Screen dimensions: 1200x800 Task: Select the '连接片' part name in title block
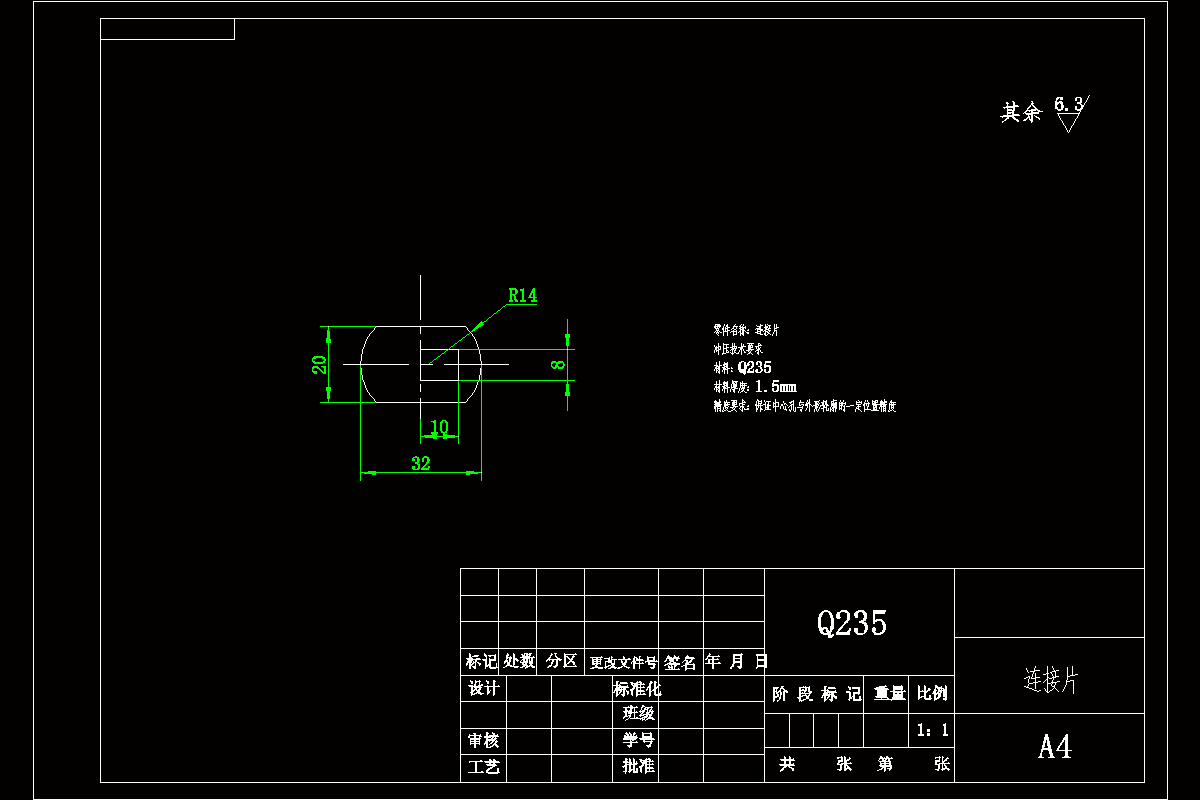(1051, 681)
